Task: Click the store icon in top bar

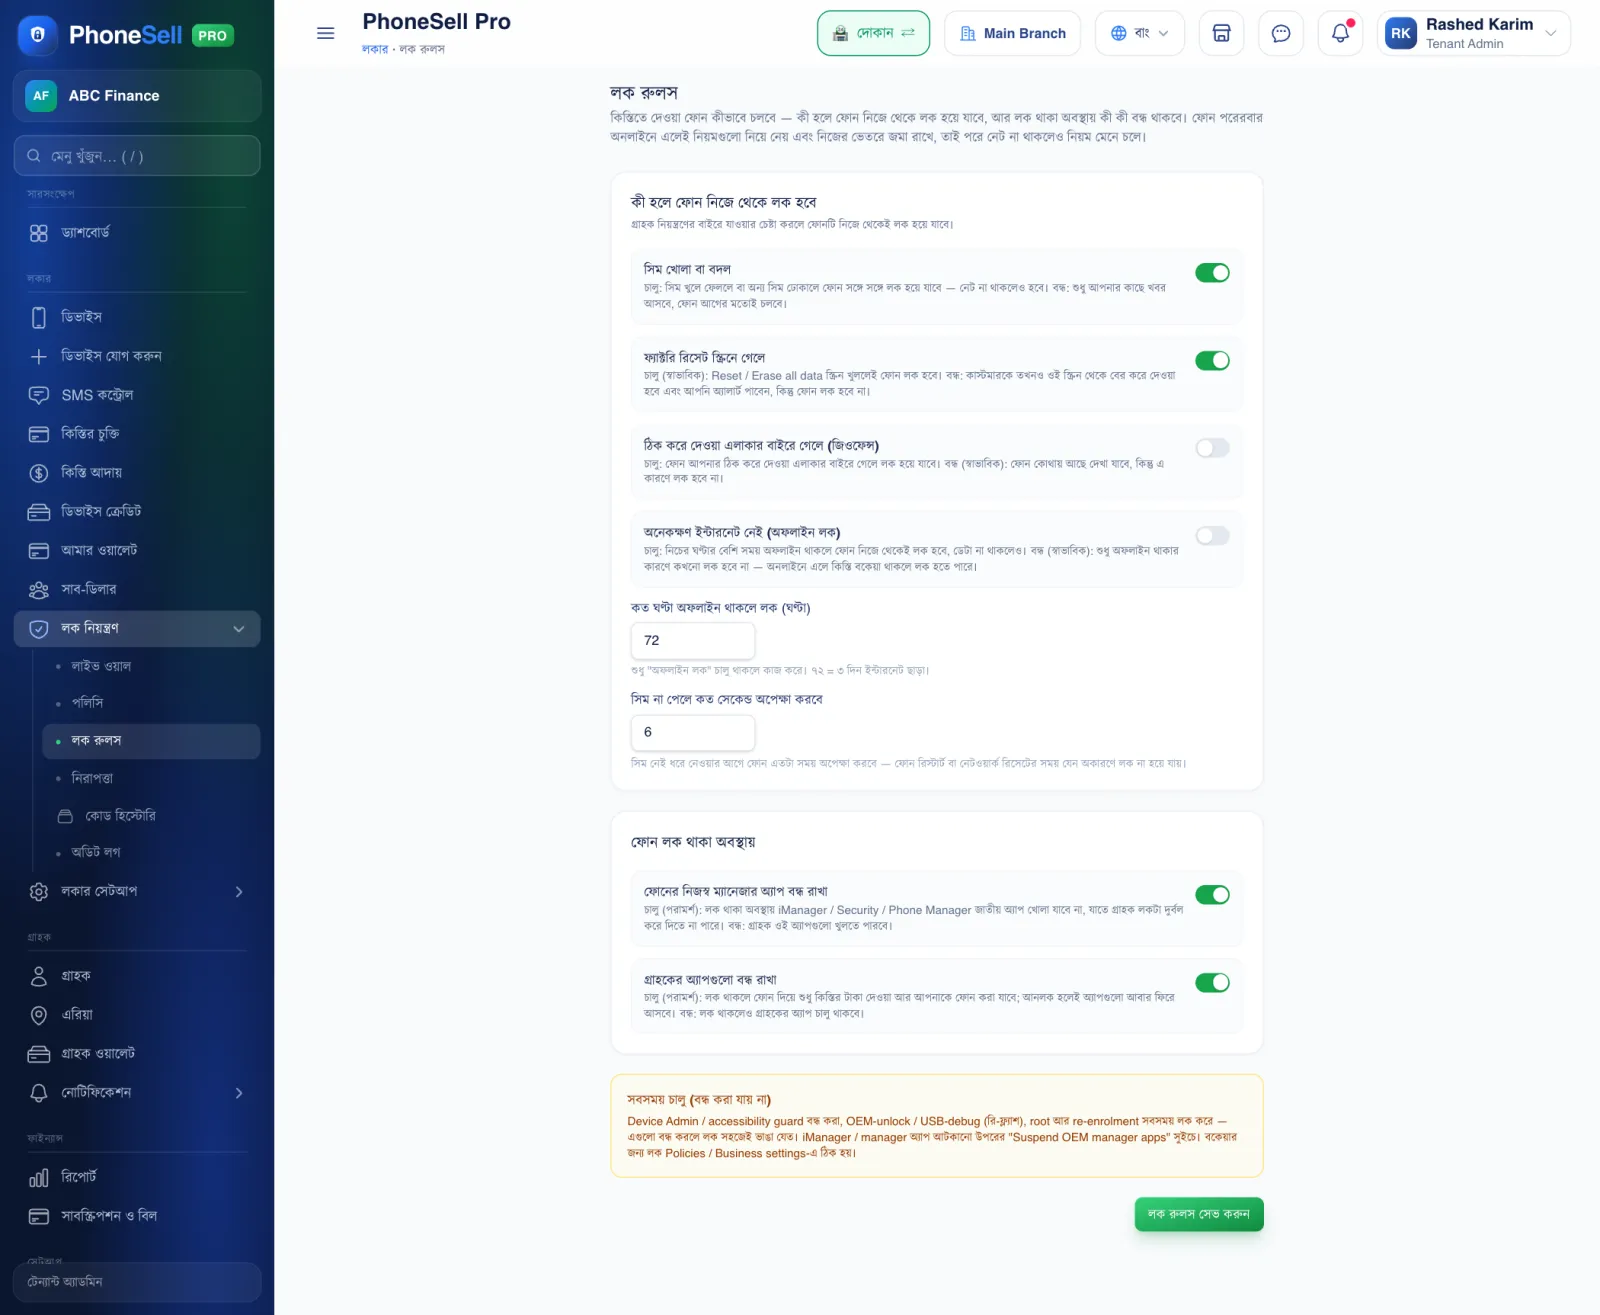Action: (x=1221, y=33)
